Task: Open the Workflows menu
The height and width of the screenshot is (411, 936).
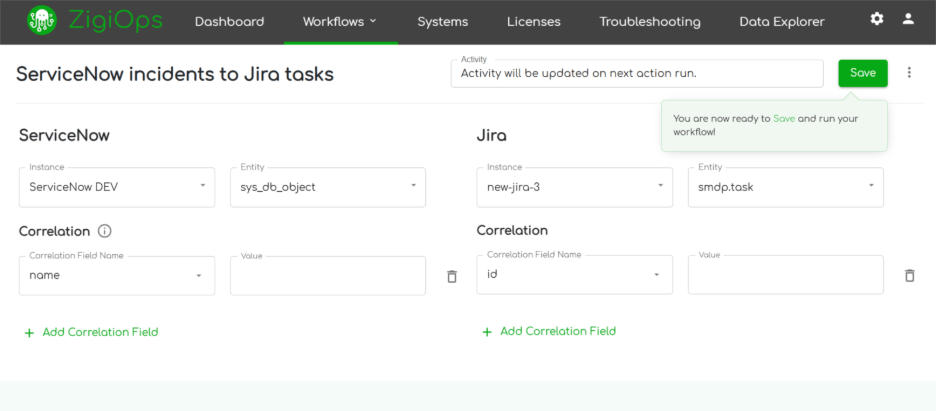Action: 340,22
